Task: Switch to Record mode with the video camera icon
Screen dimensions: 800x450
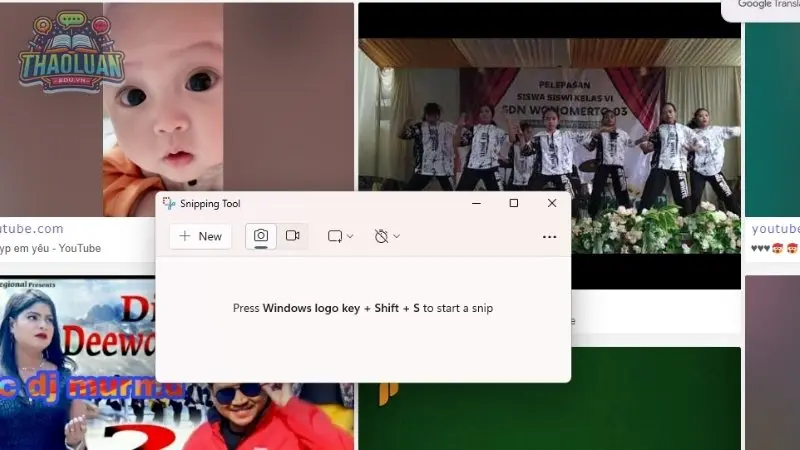Action: click(293, 236)
